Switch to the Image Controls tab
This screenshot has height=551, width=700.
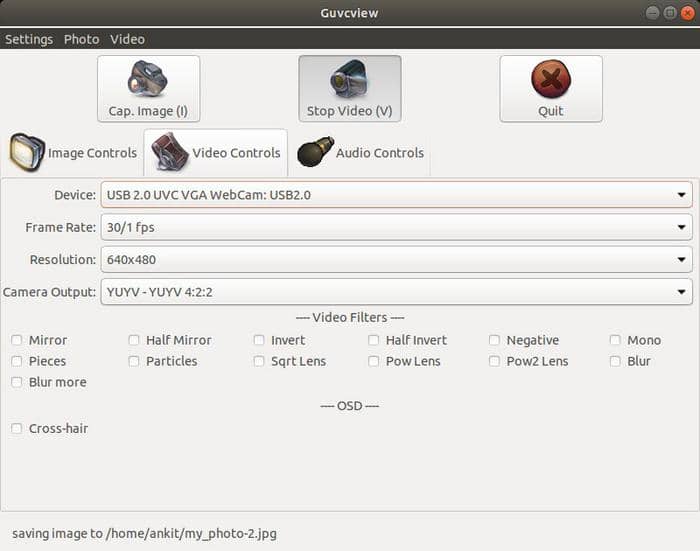73,153
